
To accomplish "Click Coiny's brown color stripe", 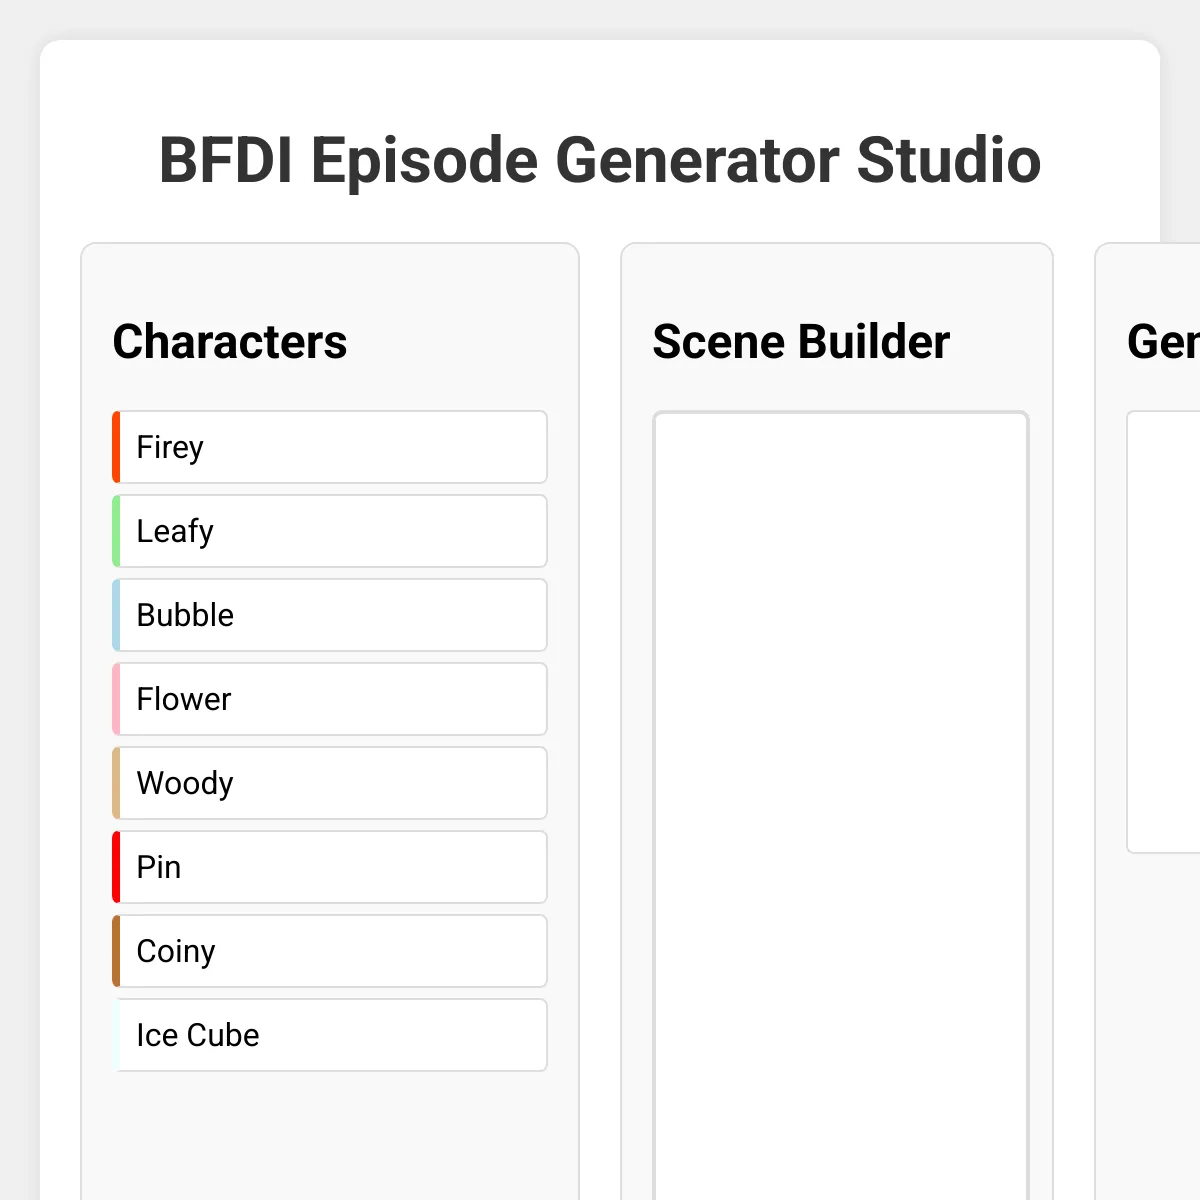I will [115, 951].
